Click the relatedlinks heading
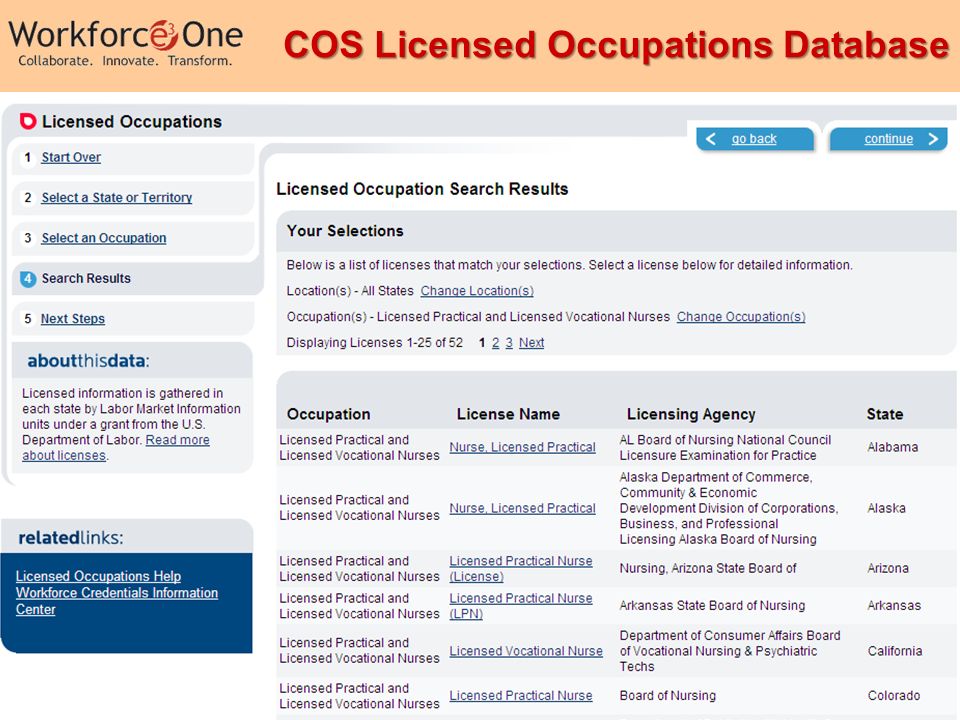The width and height of the screenshot is (960, 720). (70, 538)
